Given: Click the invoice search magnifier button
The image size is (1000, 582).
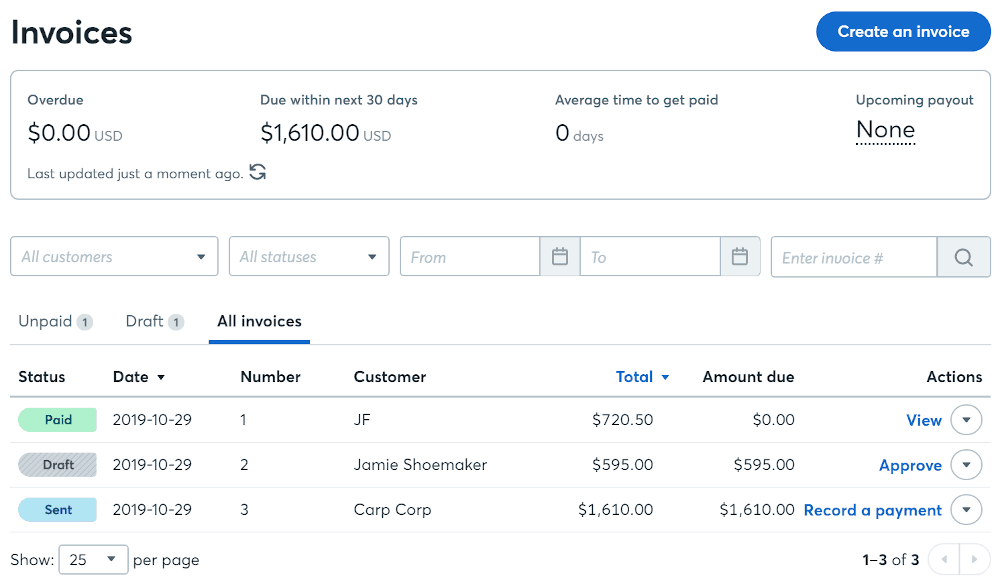Looking at the screenshot, I should (x=964, y=258).
